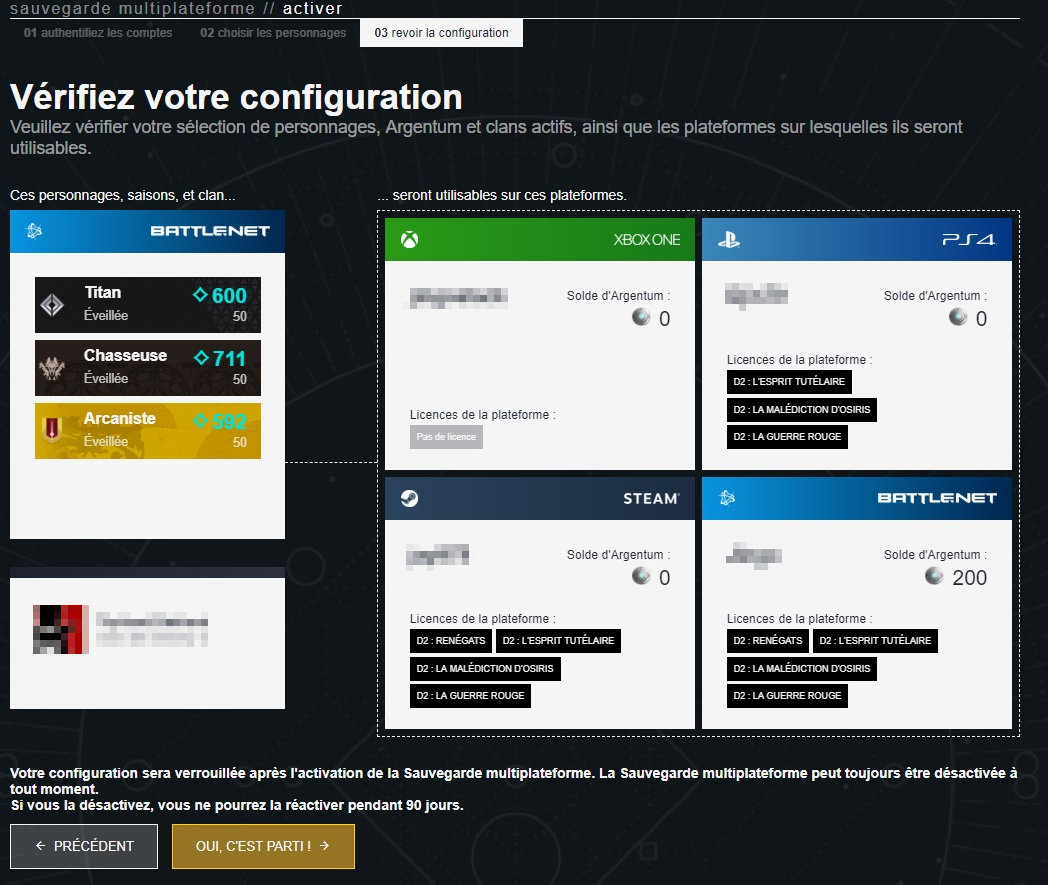Click the clan banner thumbnail

(61, 629)
